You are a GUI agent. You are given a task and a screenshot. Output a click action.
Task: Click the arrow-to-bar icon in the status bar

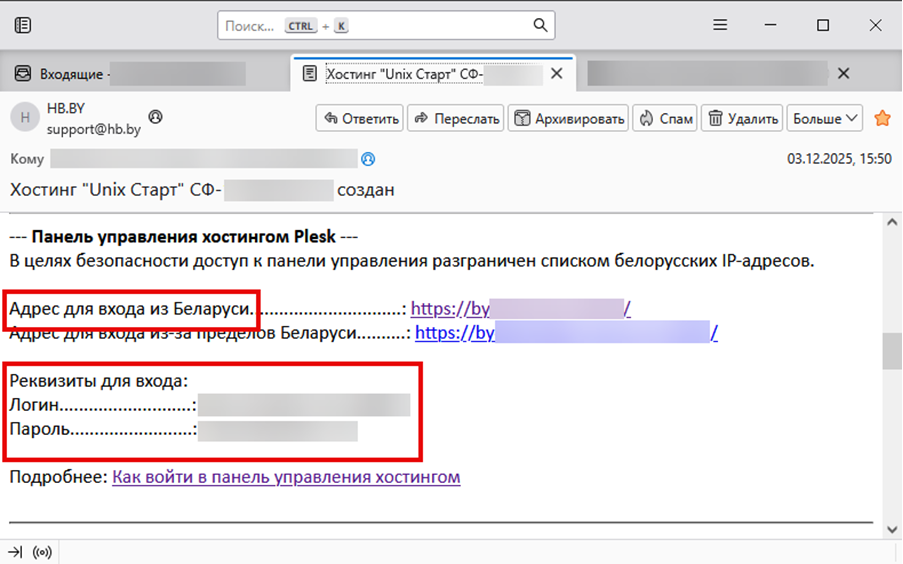pos(16,552)
